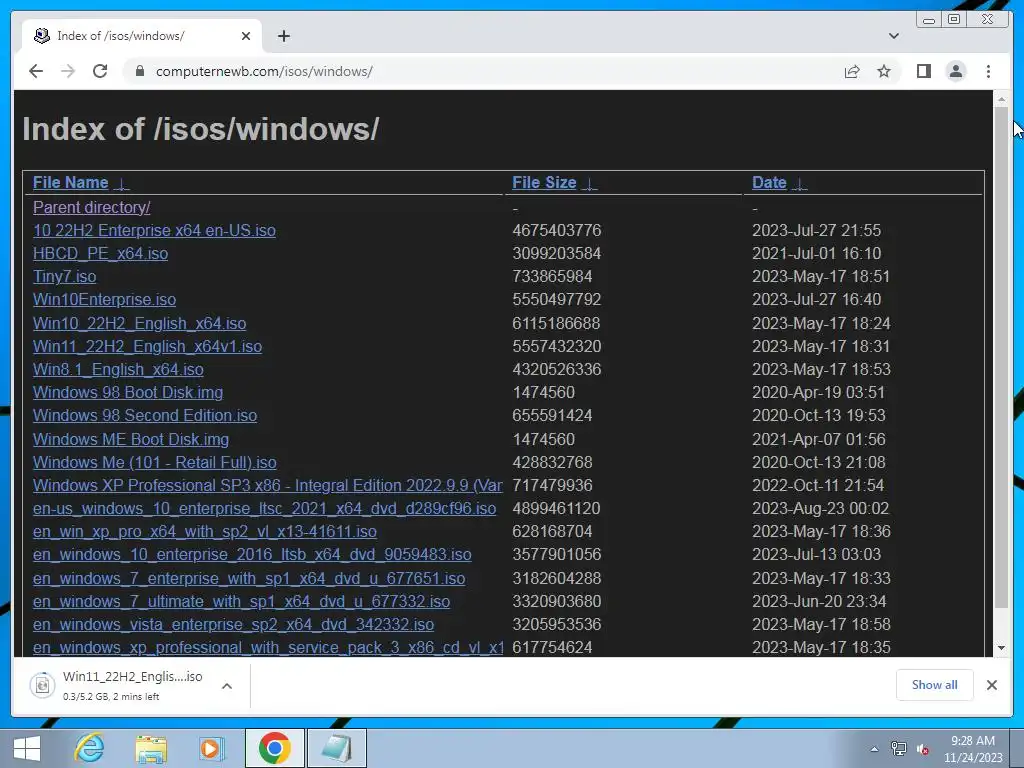Click the browser forward arrow

click(x=68, y=71)
